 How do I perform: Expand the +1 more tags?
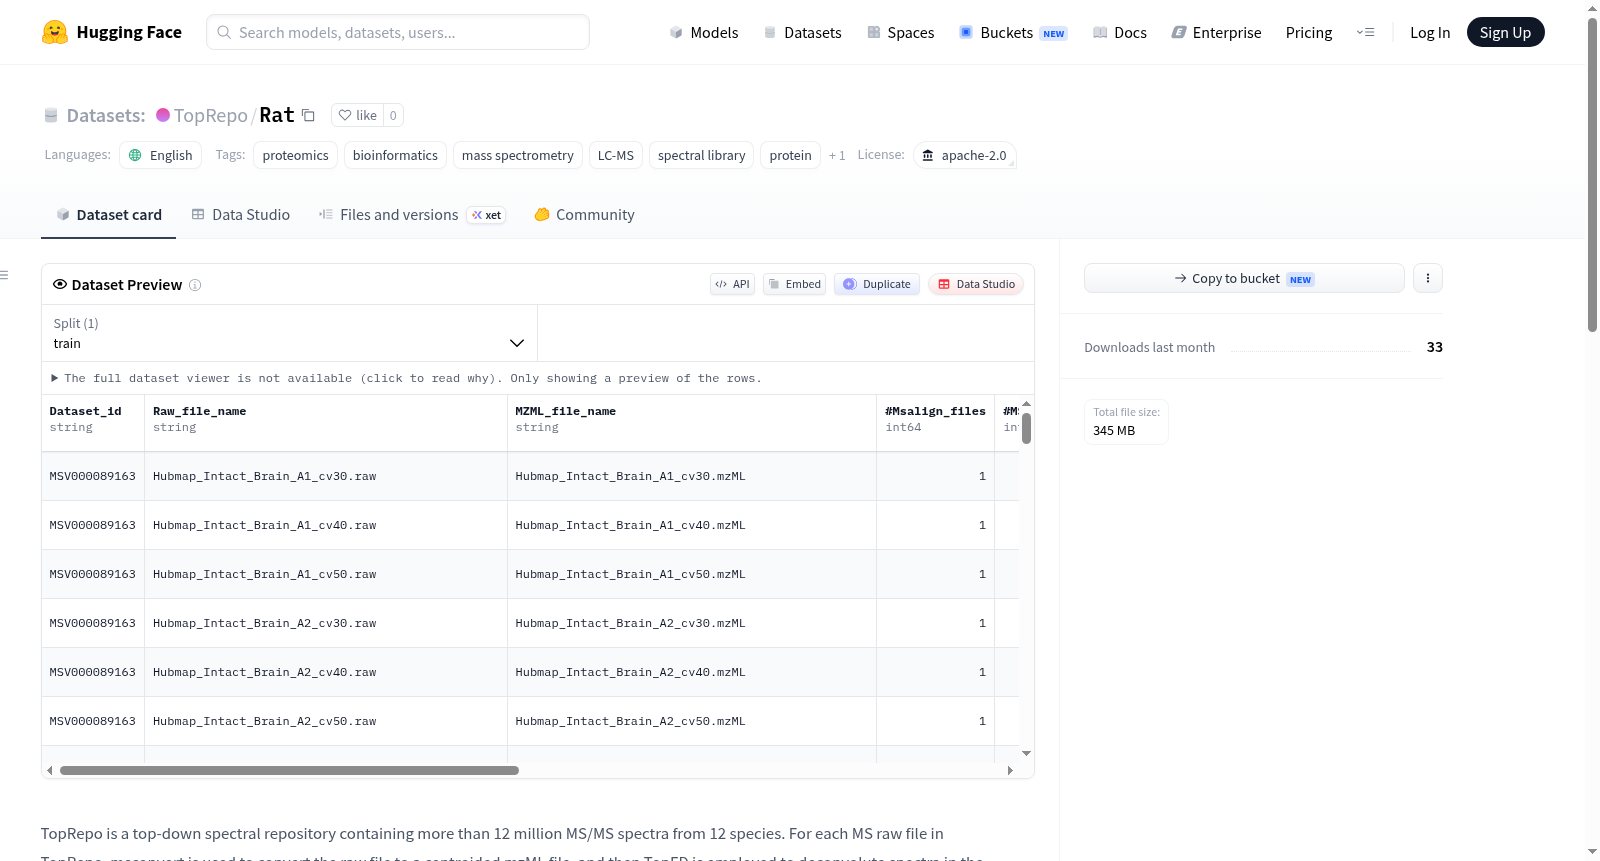pyautogui.click(x=837, y=155)
